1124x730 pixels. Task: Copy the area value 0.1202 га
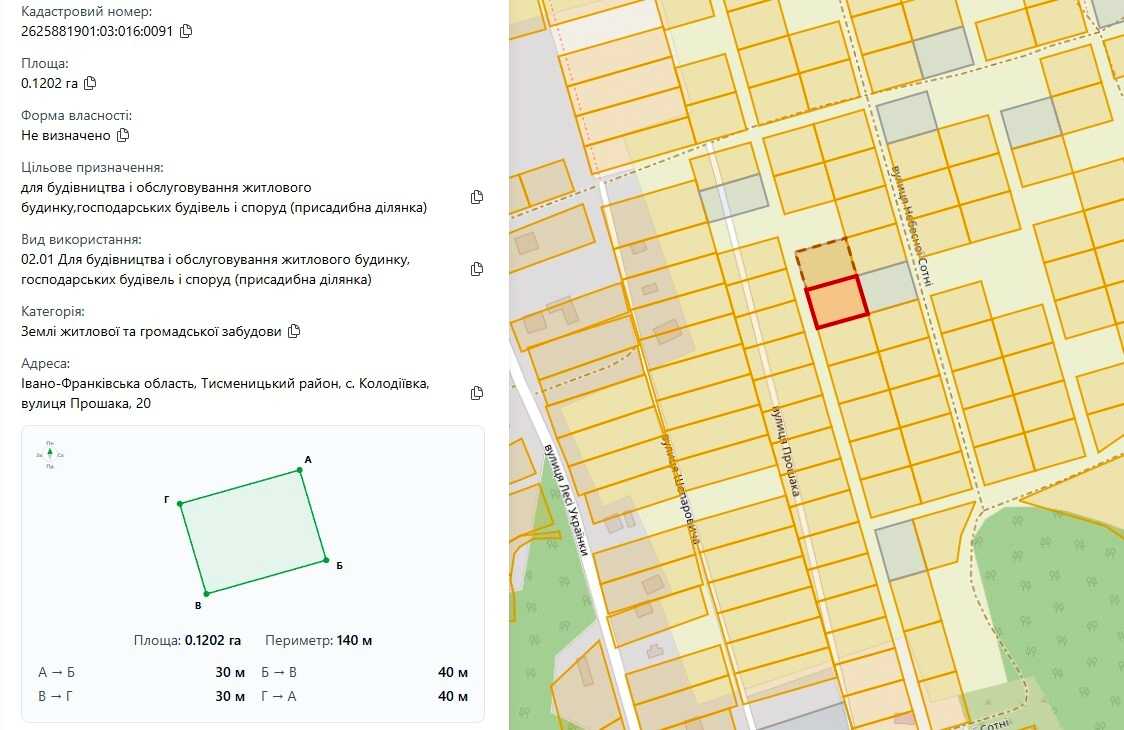point(90,83)
